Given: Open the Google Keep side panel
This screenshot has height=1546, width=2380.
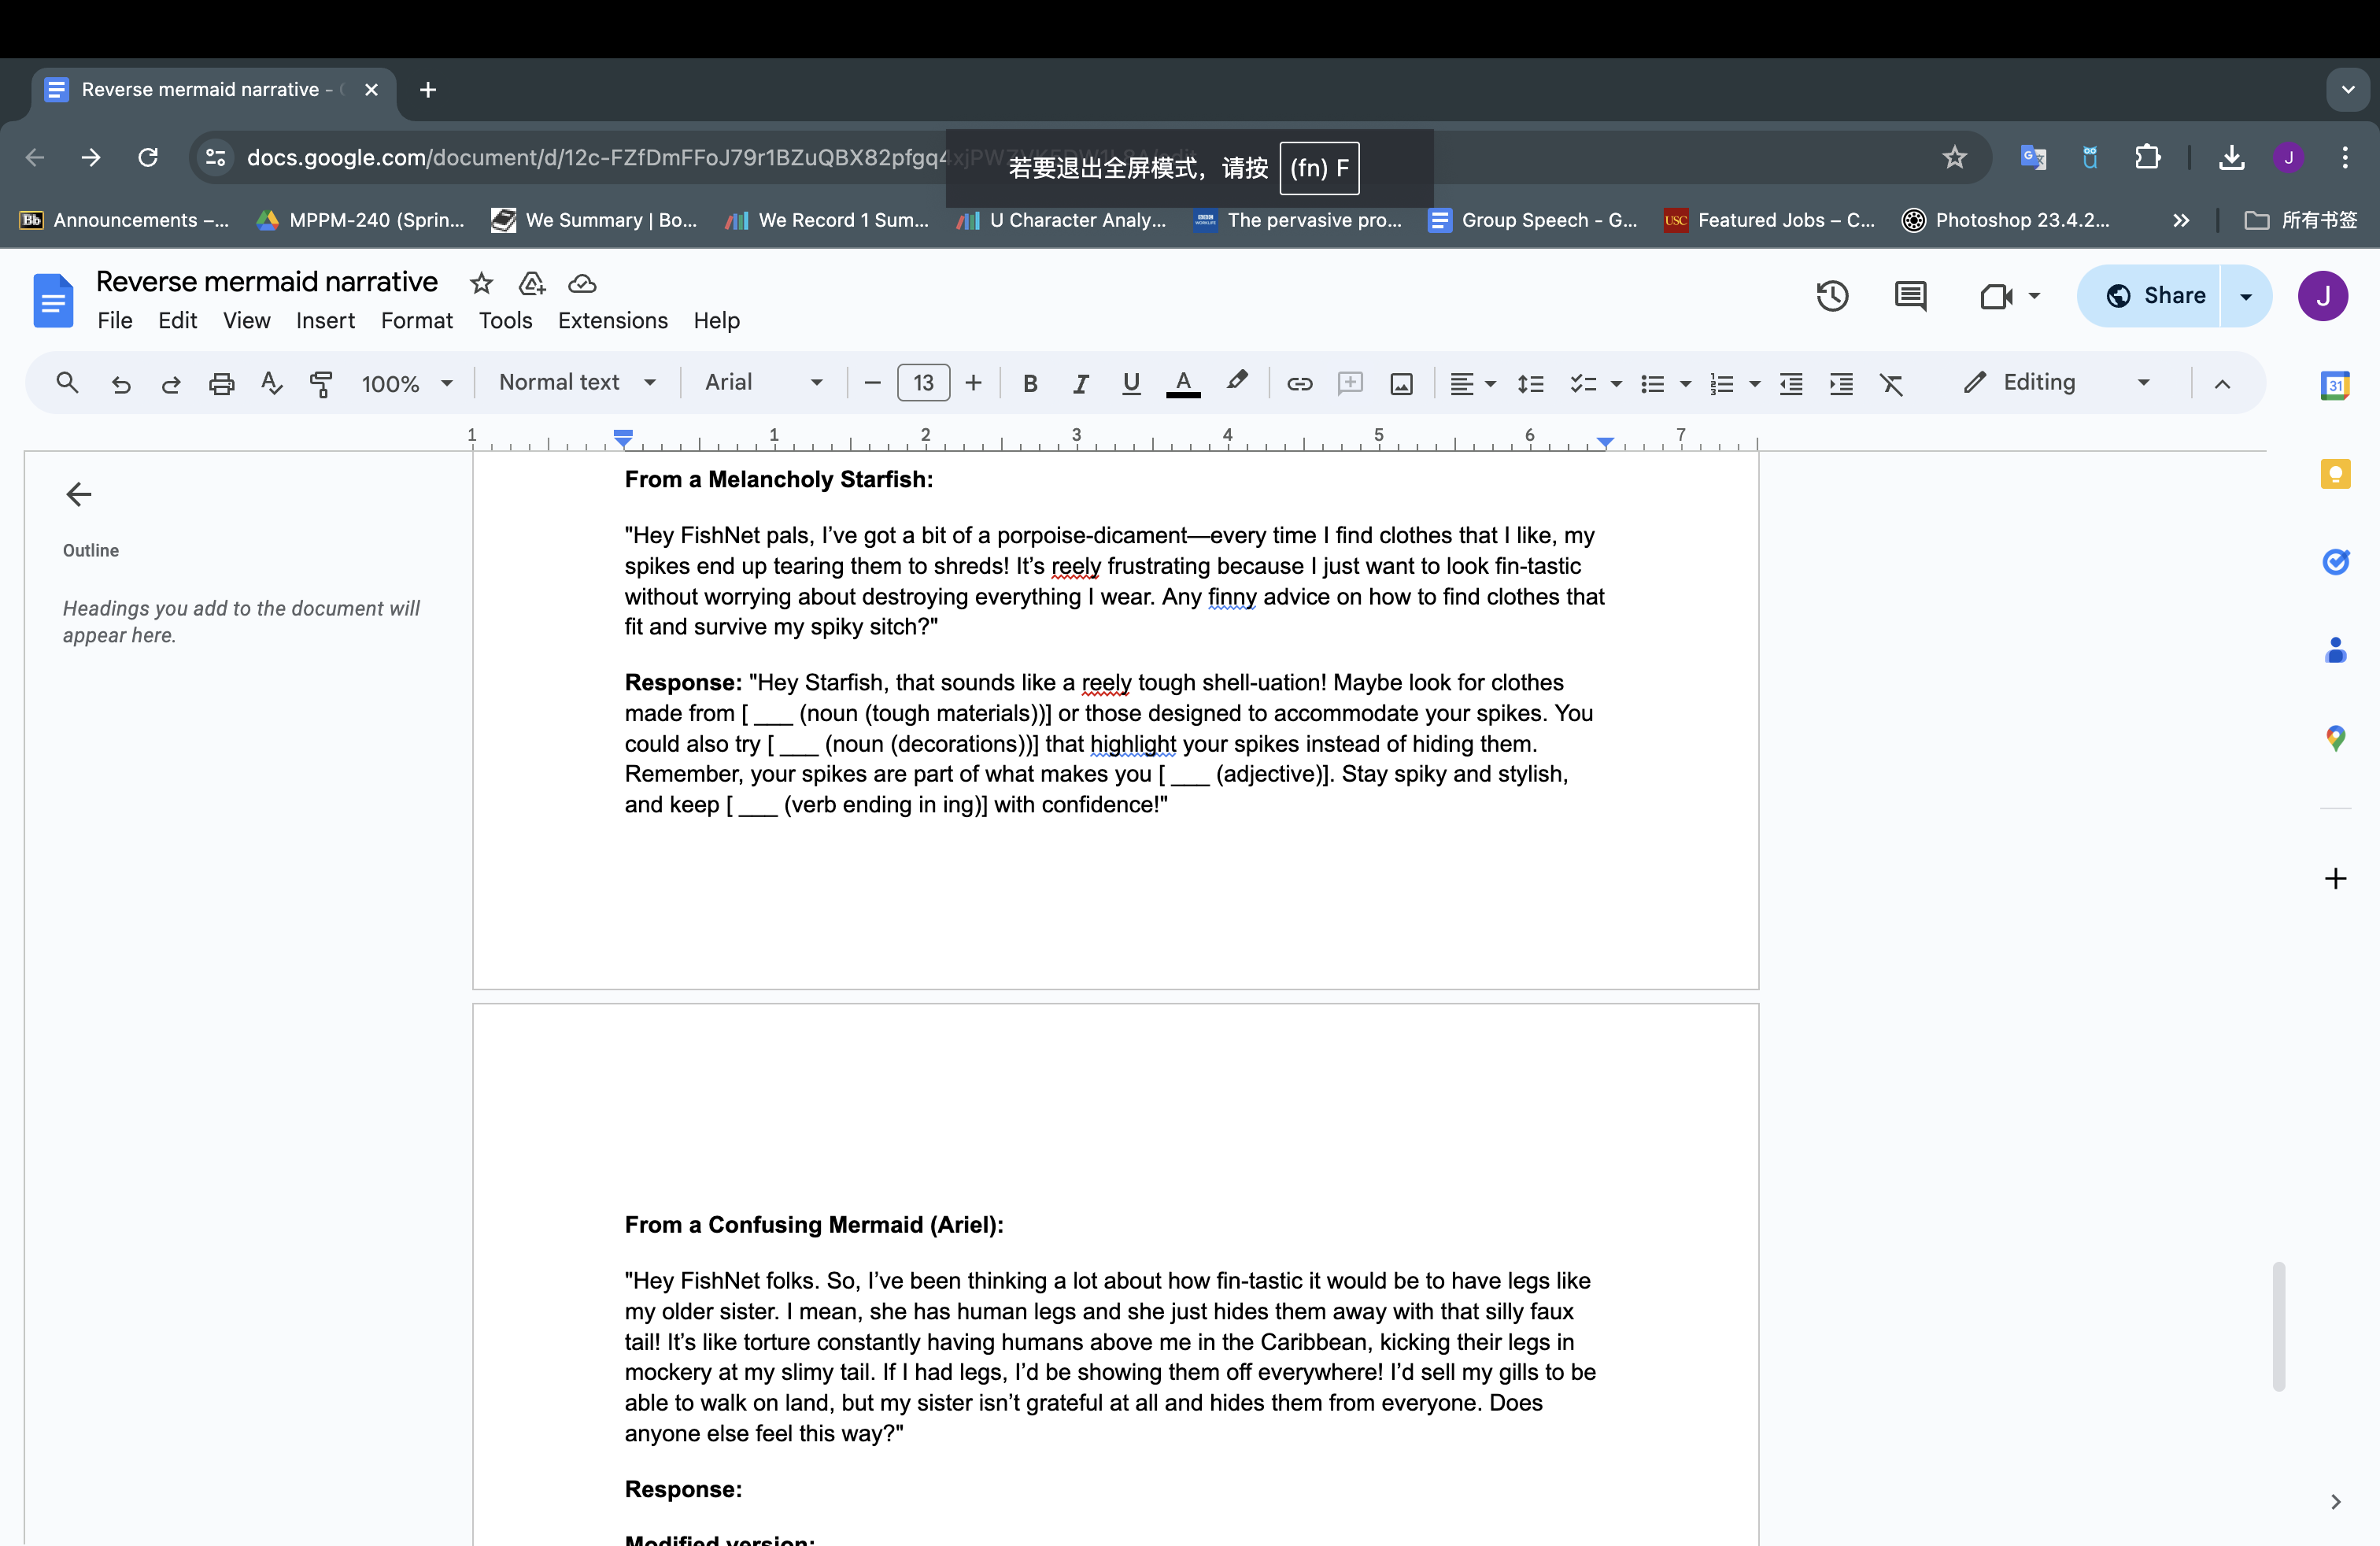Looking at the screenshot, I should tap(2335, 473).
